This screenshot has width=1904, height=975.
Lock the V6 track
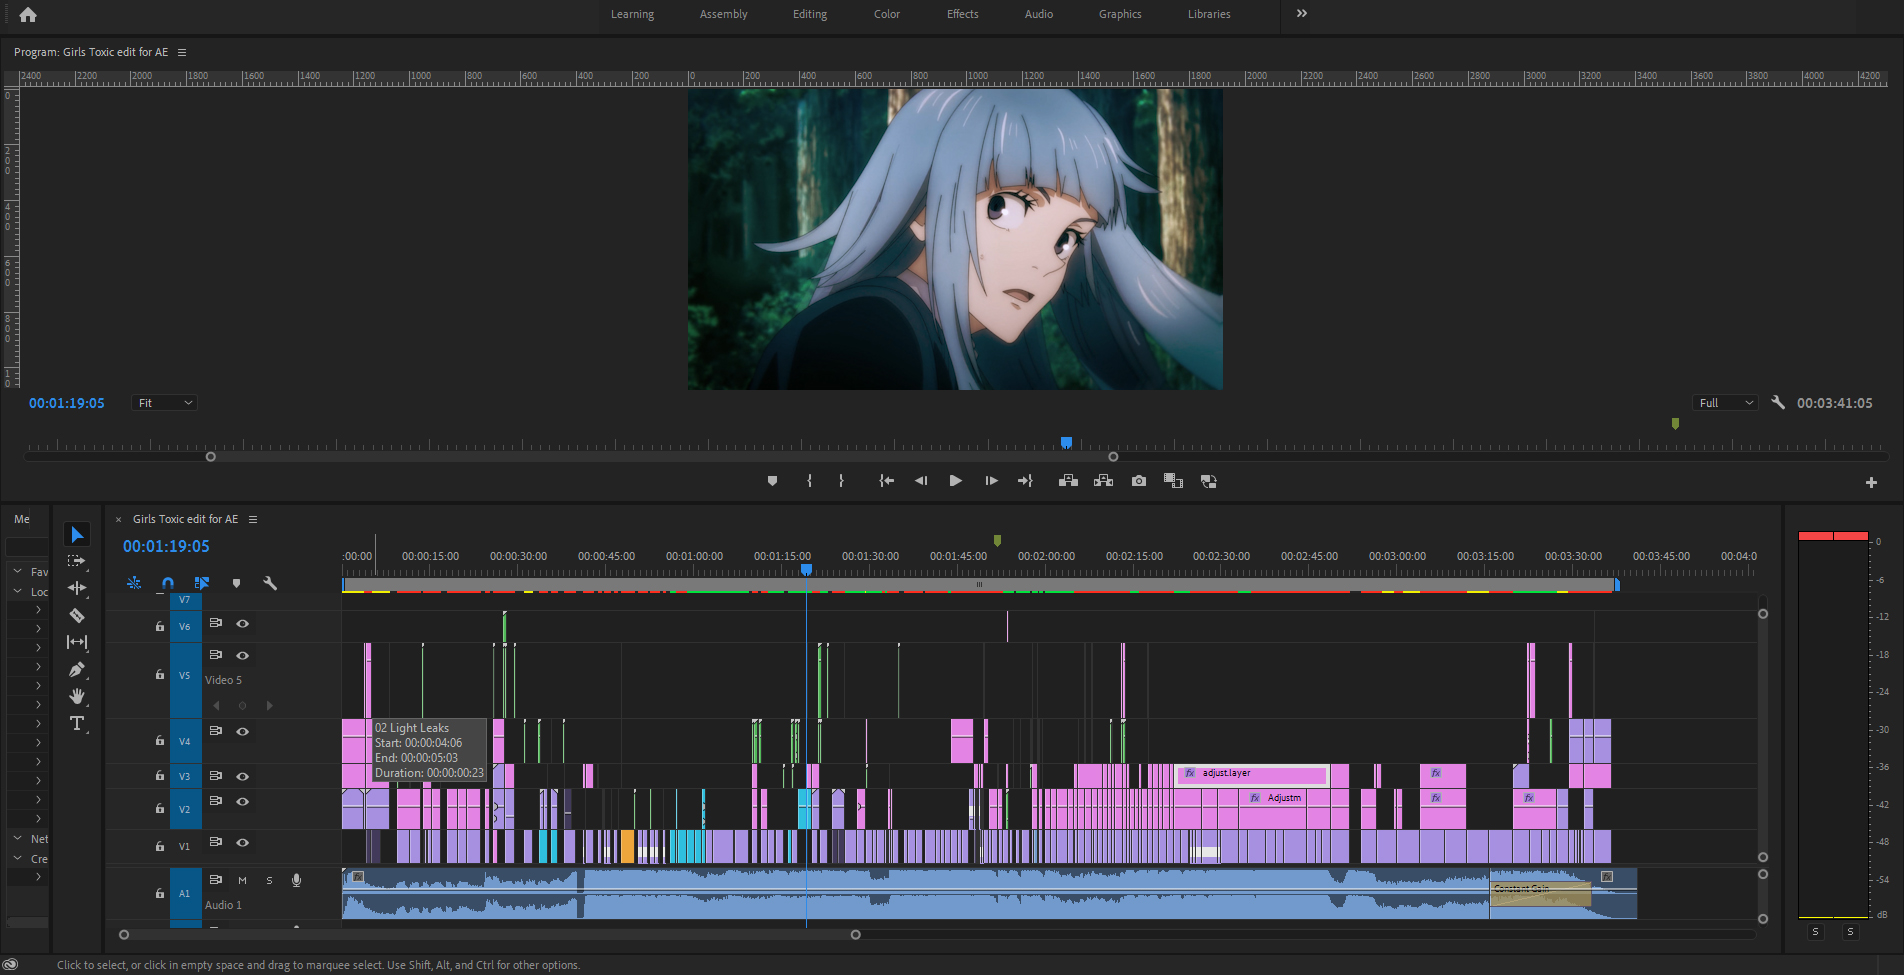pos(159,626)
